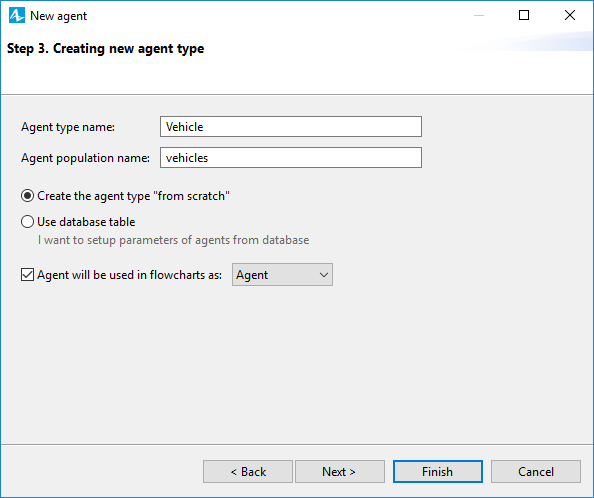Screen dimensions: 594x498
Task: Click the Agent type name label
Action: point(68,127)
